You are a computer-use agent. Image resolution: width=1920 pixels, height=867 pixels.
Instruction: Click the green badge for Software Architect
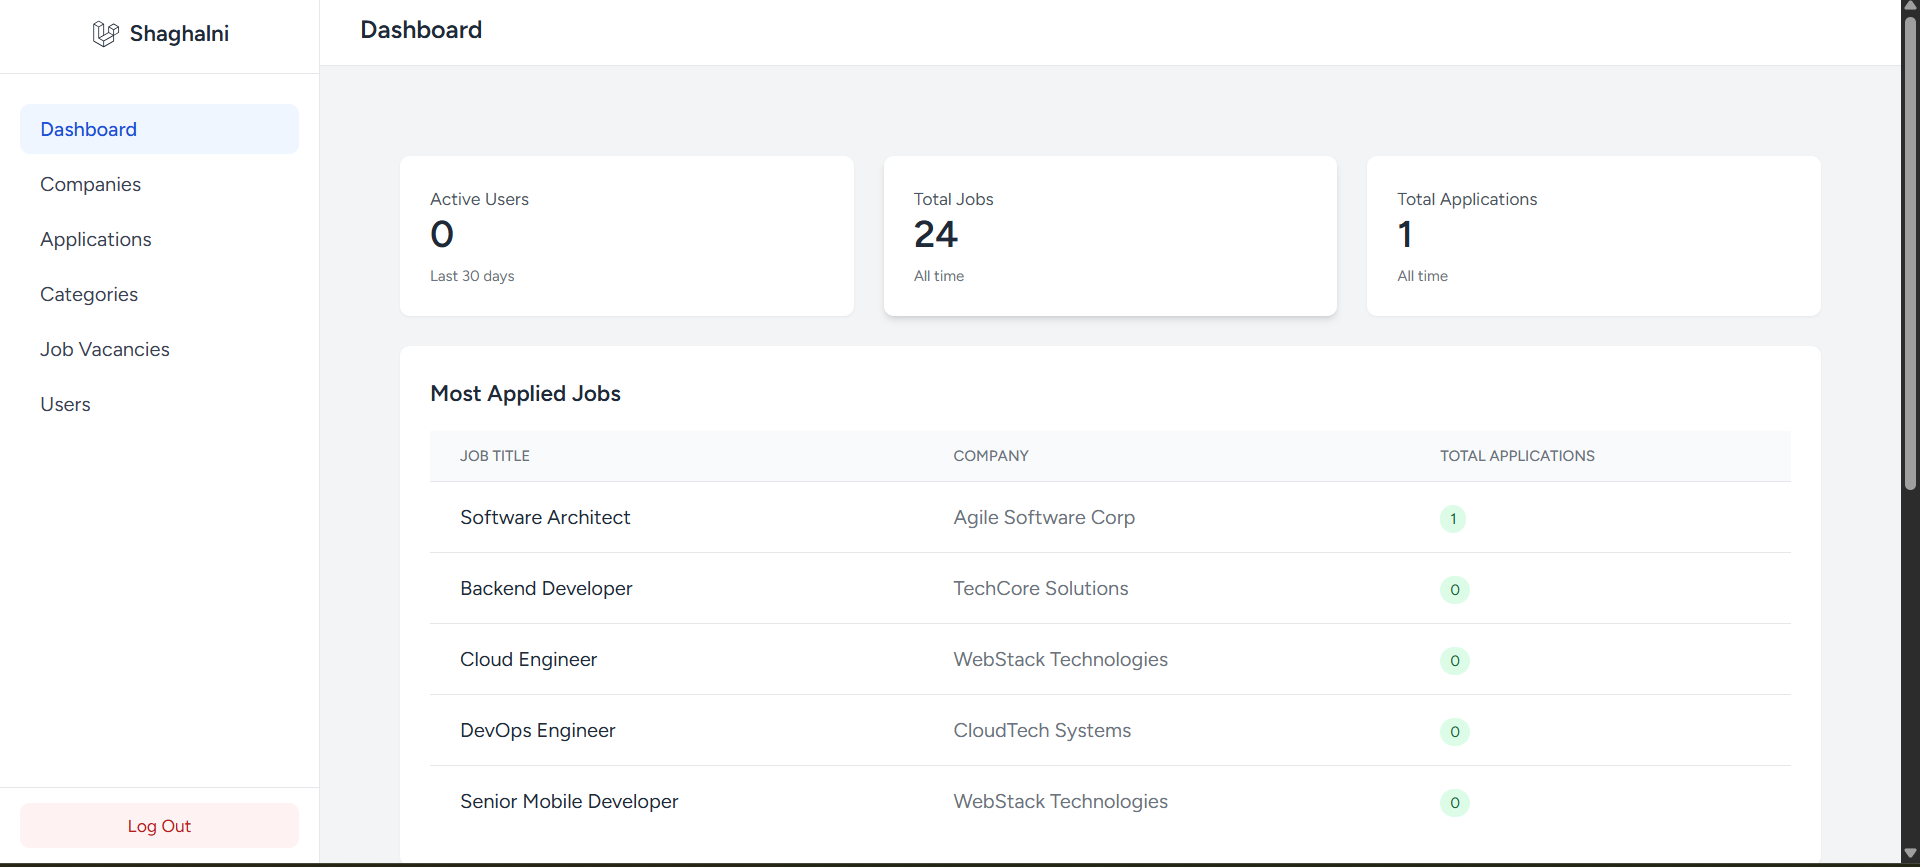click(1452, 519)
